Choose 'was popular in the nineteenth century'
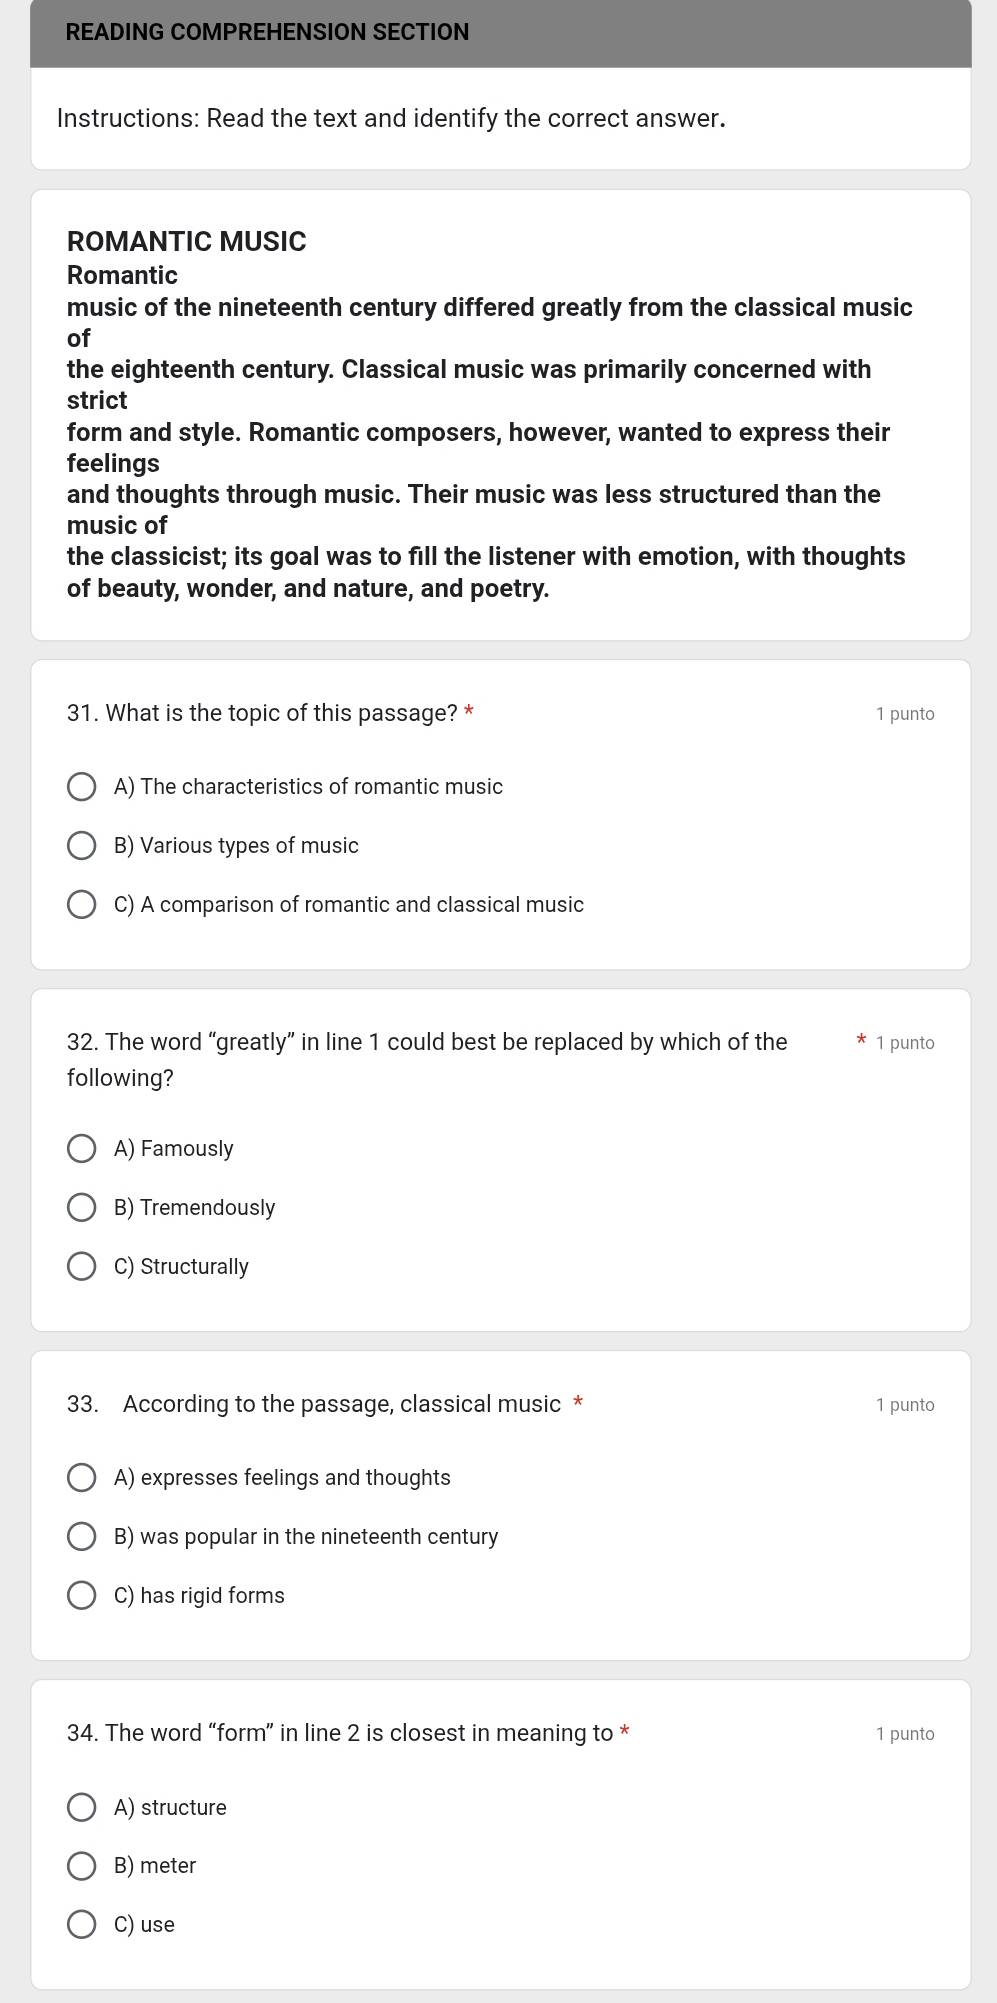The width and height of the screenshot is (997, 2003). (82, 1537)
